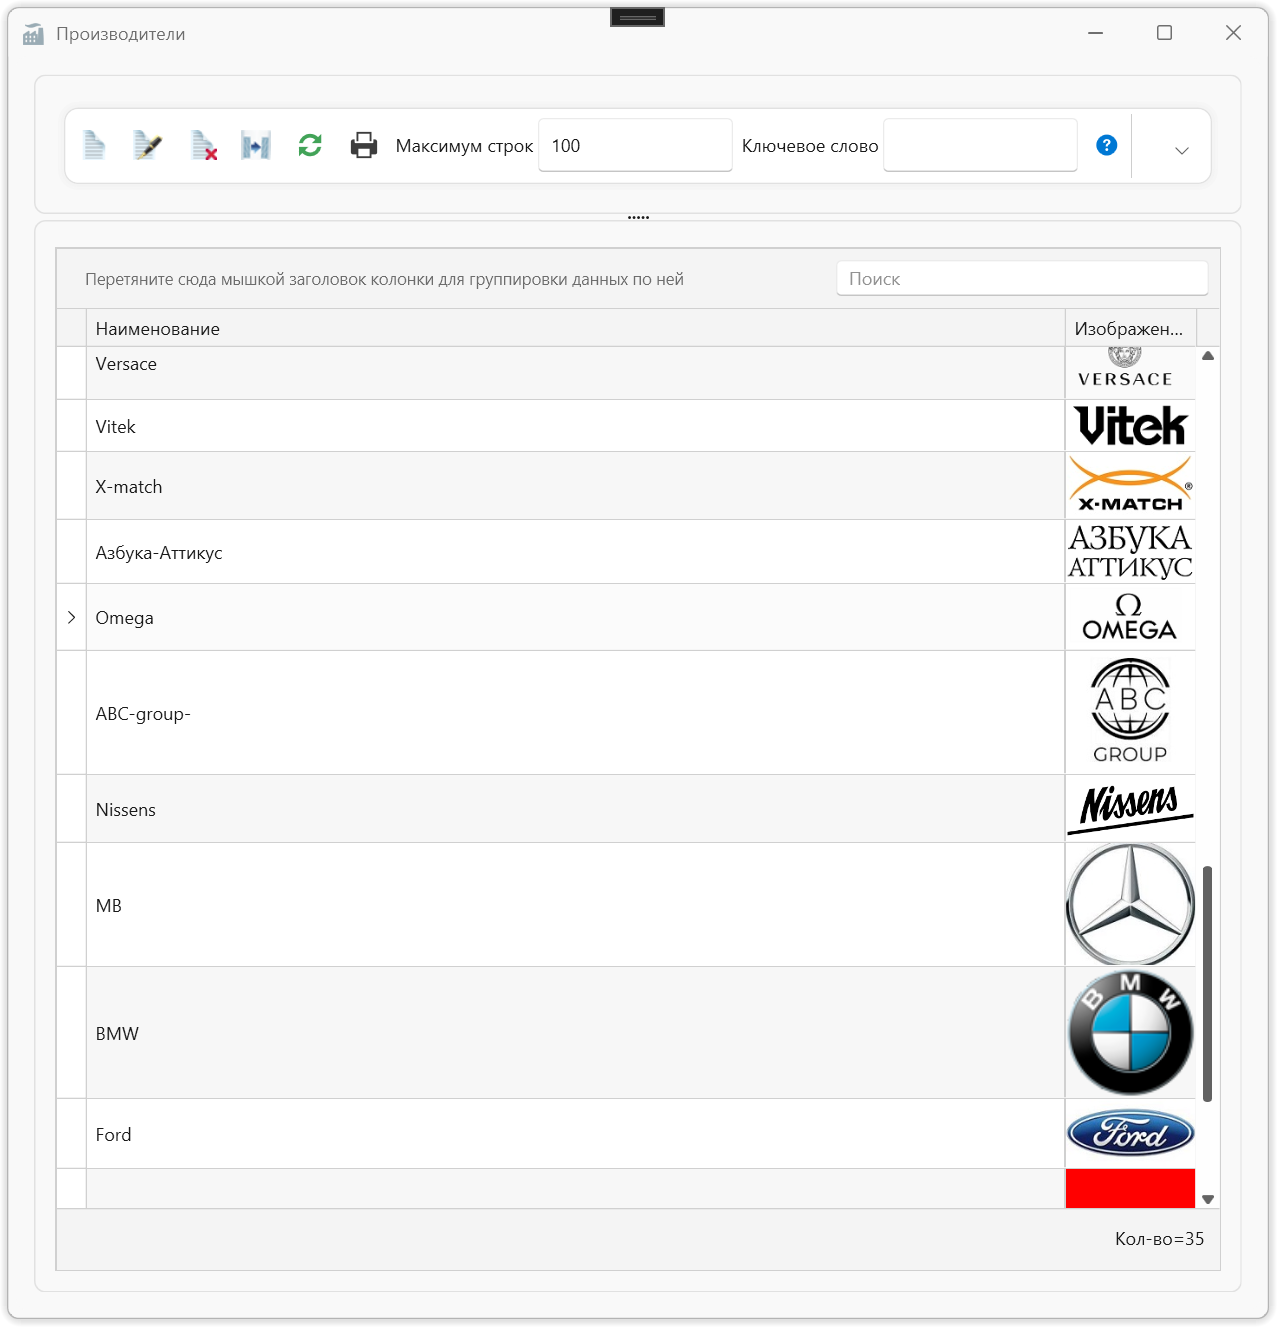Screen dimensions: 1277x1327
Task: Click the Ключевое слово label
Action: pos(810,146)
